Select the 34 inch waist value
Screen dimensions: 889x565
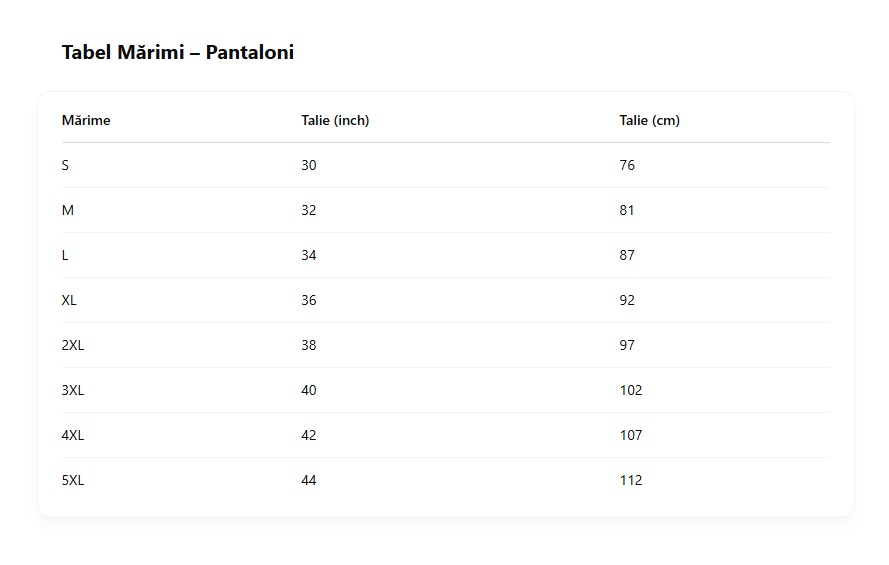[x=308, y=255]
